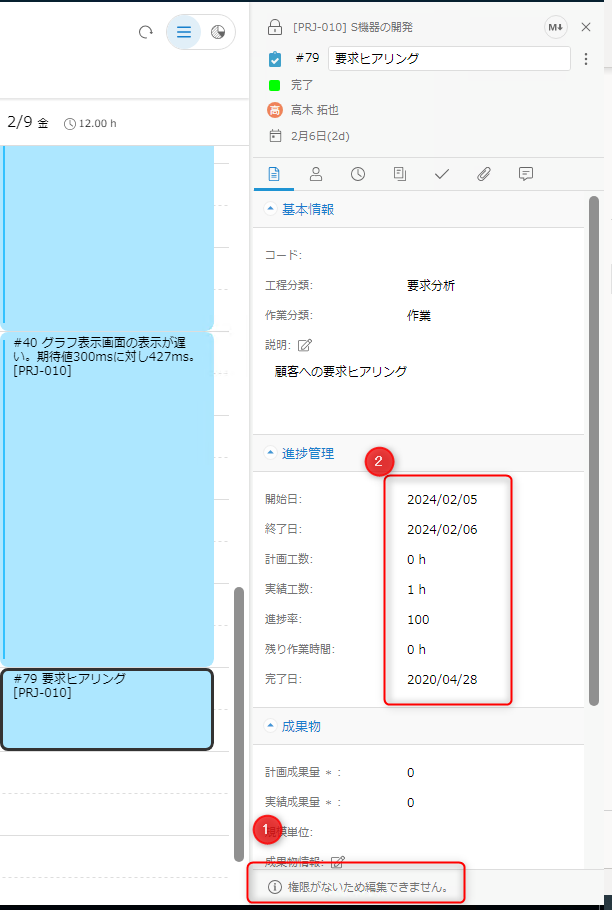
Task: Open the three-dot more options menu
Action: [x=586, y=59]
